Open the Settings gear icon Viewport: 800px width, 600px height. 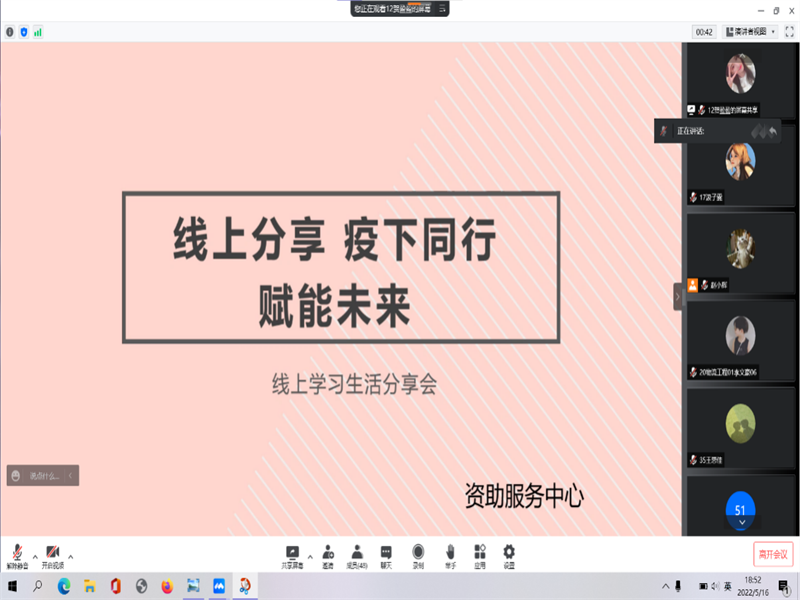pos(509,554)
